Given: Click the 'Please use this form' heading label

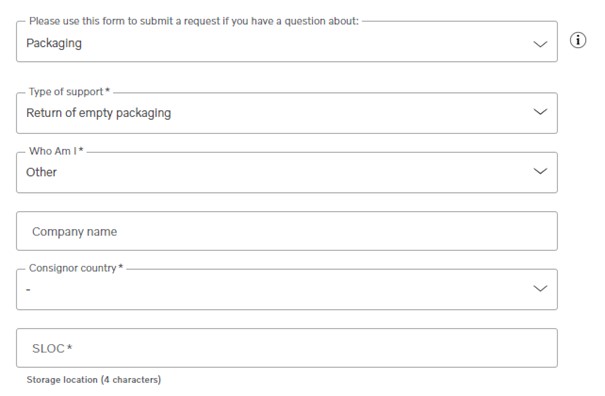Looking at the screenshot, I should point(194,21).
